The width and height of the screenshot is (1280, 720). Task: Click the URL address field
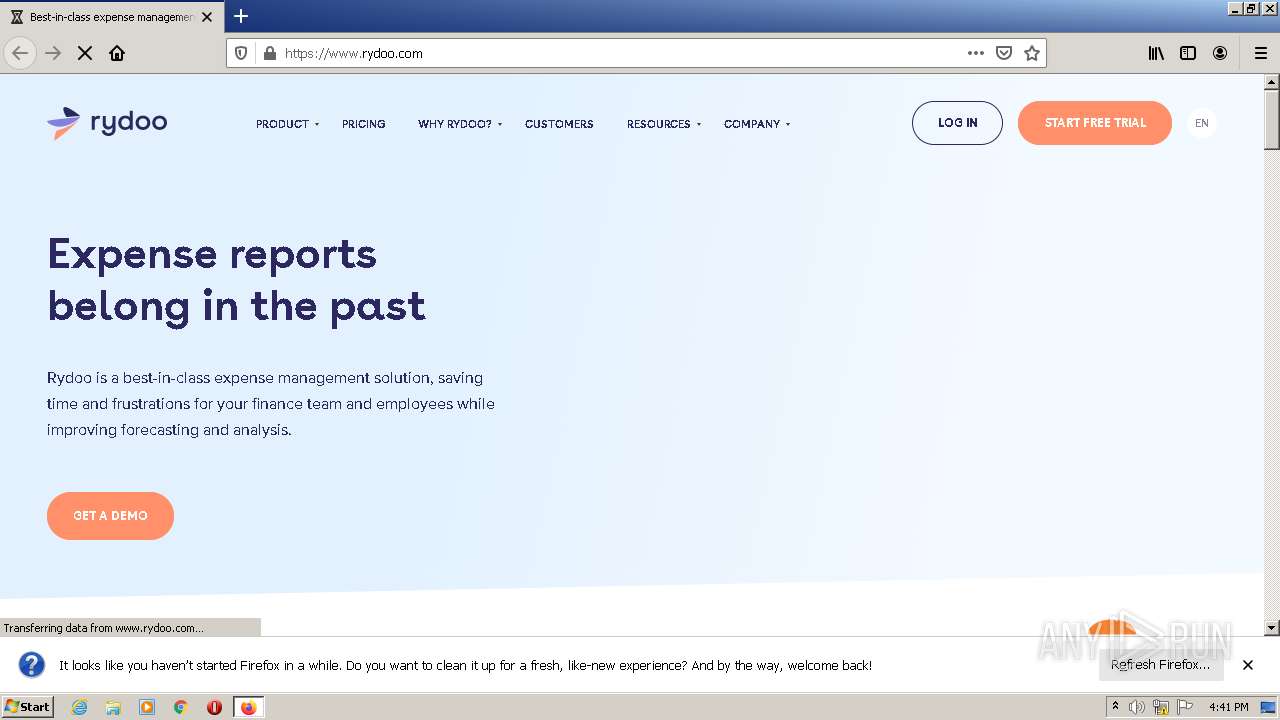coord(620,53)
